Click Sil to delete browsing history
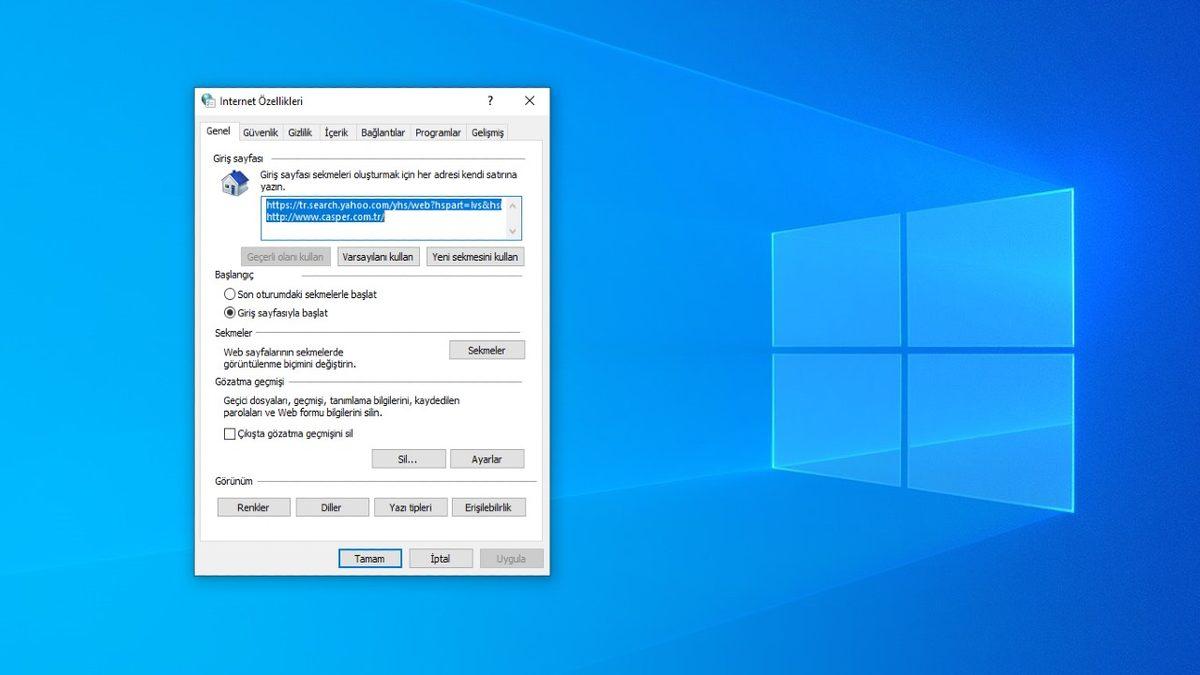 tap(408, 458)
